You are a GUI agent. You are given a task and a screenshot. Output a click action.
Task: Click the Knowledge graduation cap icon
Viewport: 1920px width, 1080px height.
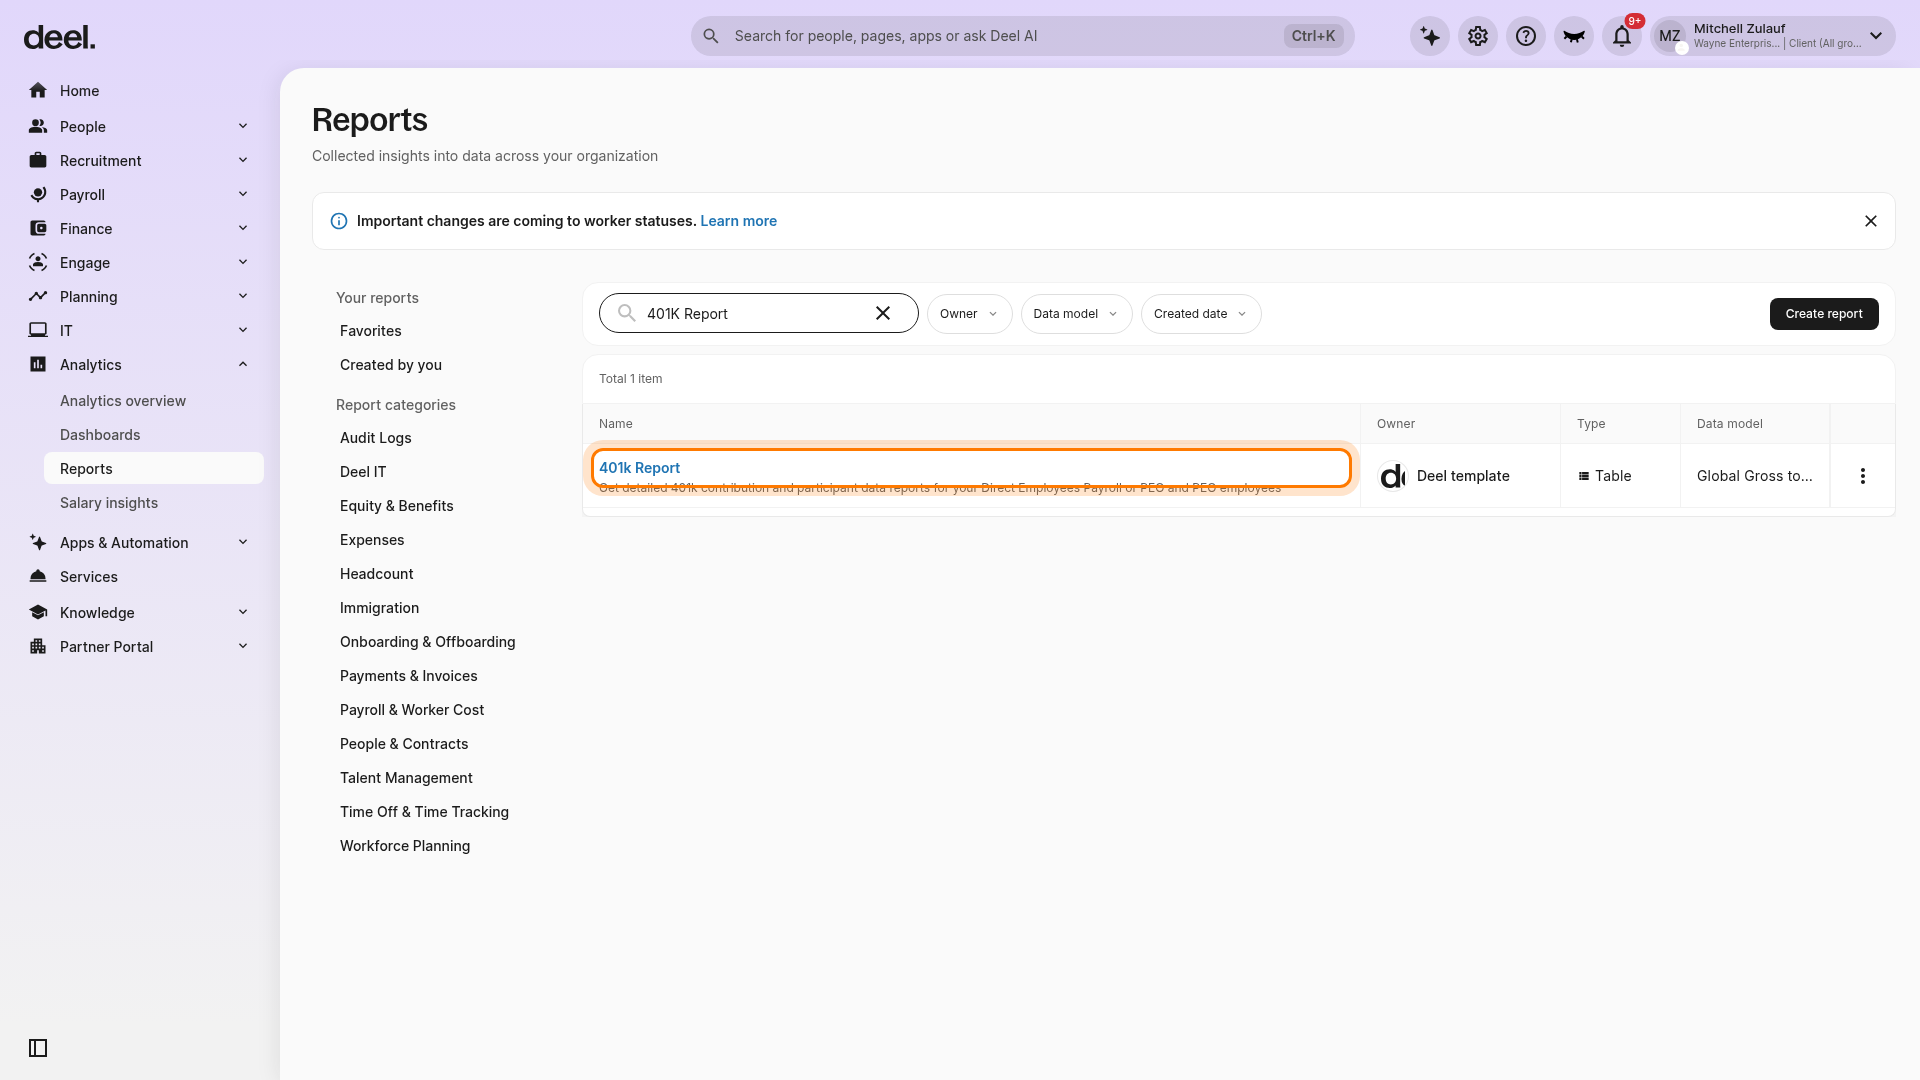tap(38, 613)
